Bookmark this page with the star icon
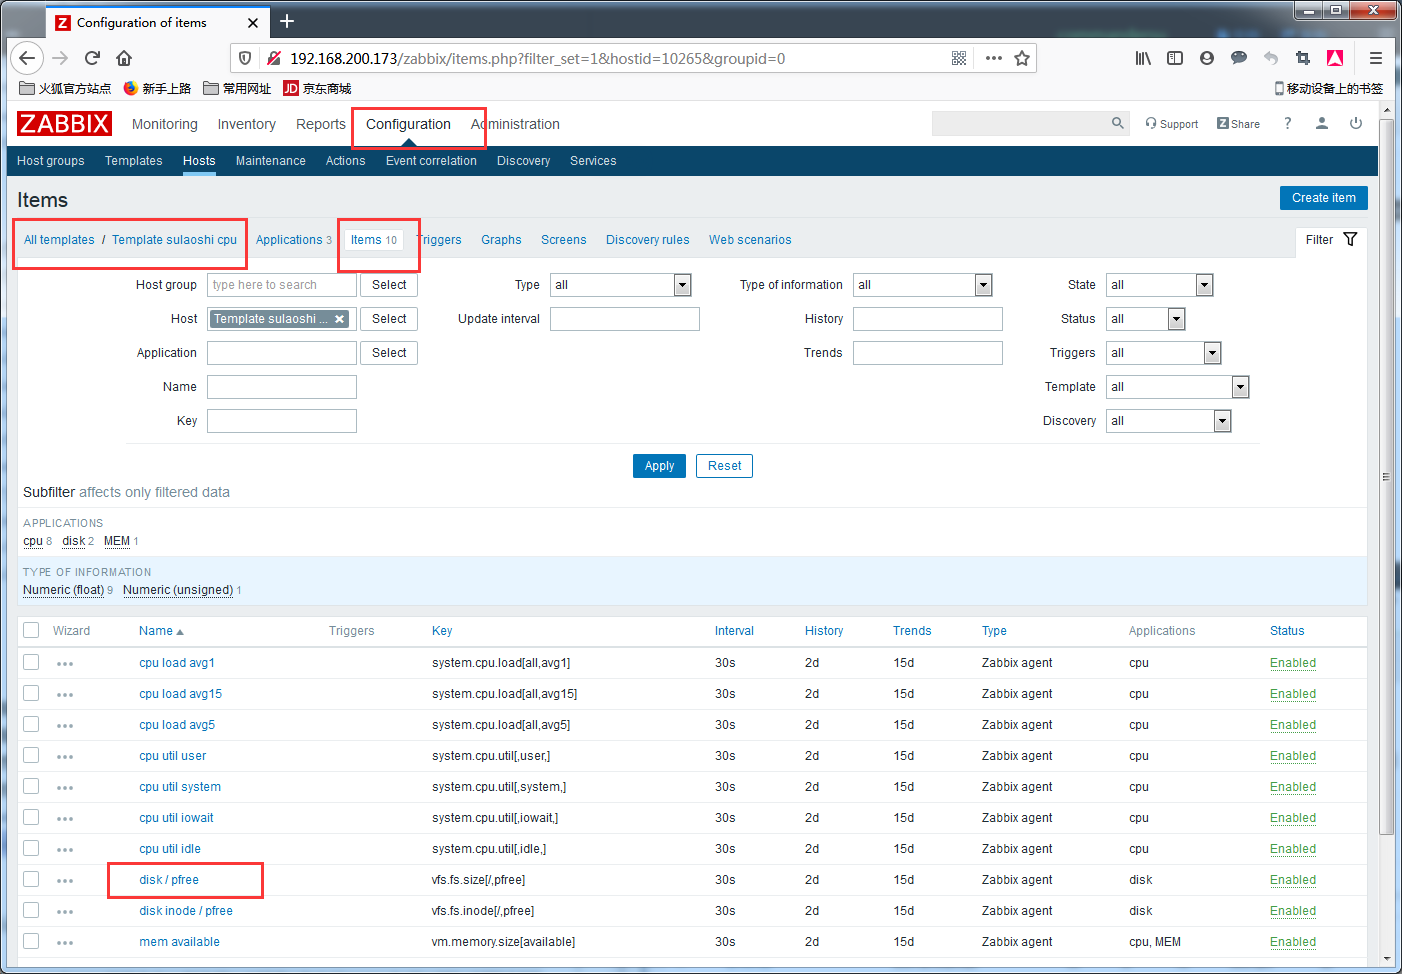The height and width of the screenshot is (974, 1402). (x=1022, y=58)
